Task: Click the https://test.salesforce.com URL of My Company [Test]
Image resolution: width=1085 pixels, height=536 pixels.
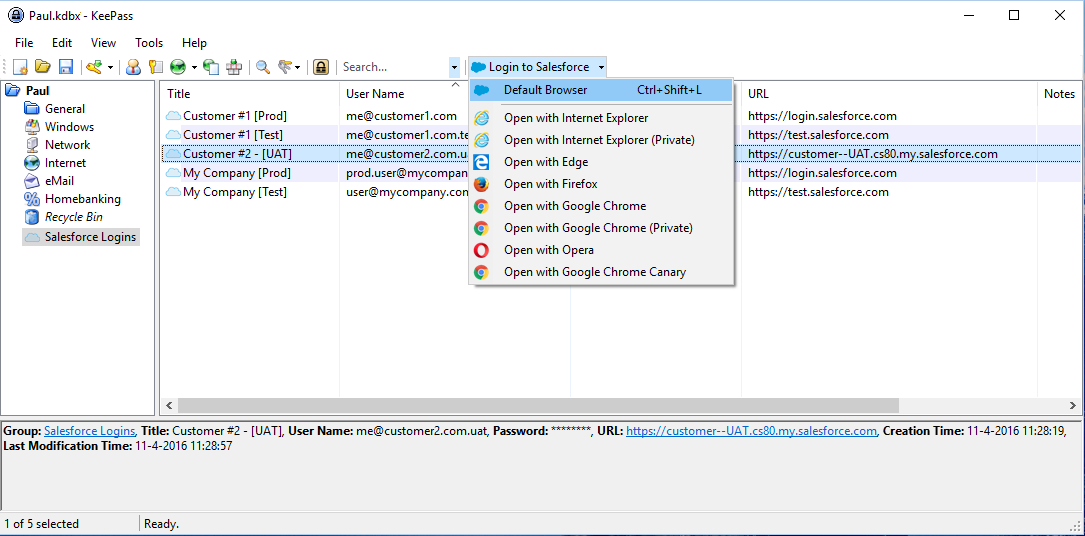Action: pyautogui.click(x=818, y=192)
